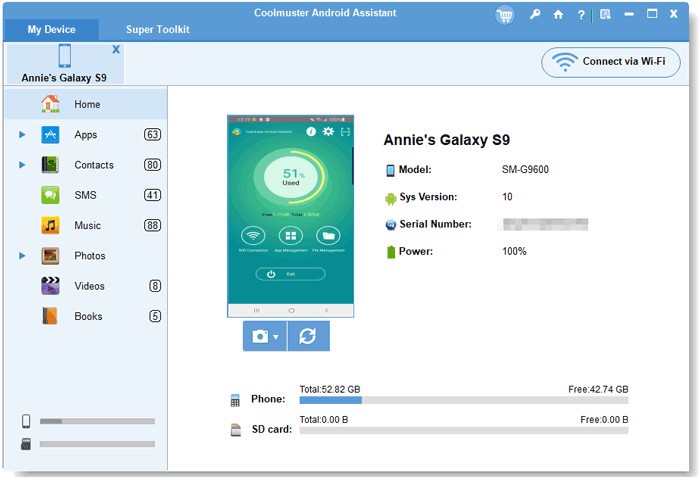Open the shopping cart purchase icon
This screenshot has width=700, height=477.
[505, 16]
